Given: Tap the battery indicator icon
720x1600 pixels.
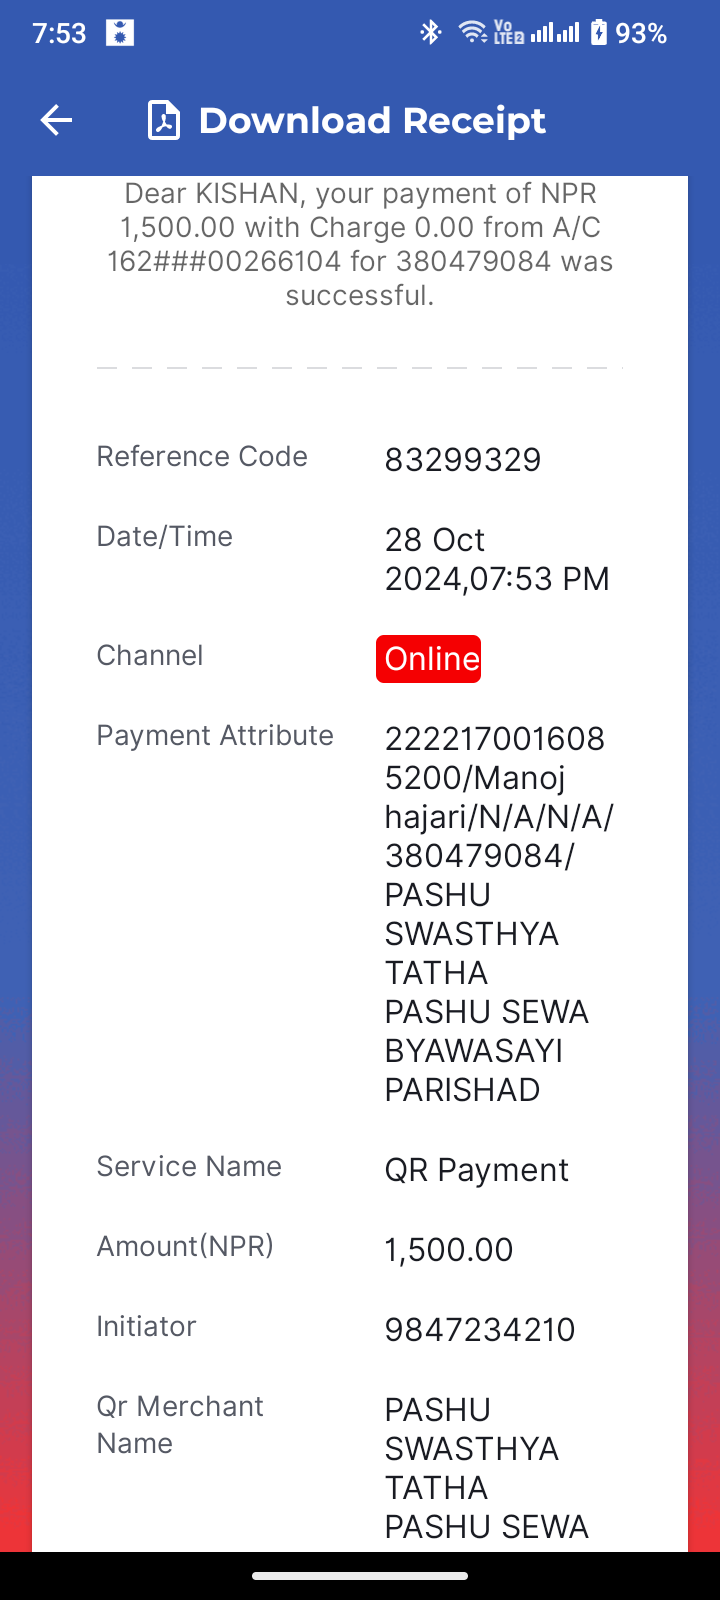Looking at the screenshot, I should tap(598, 33).
